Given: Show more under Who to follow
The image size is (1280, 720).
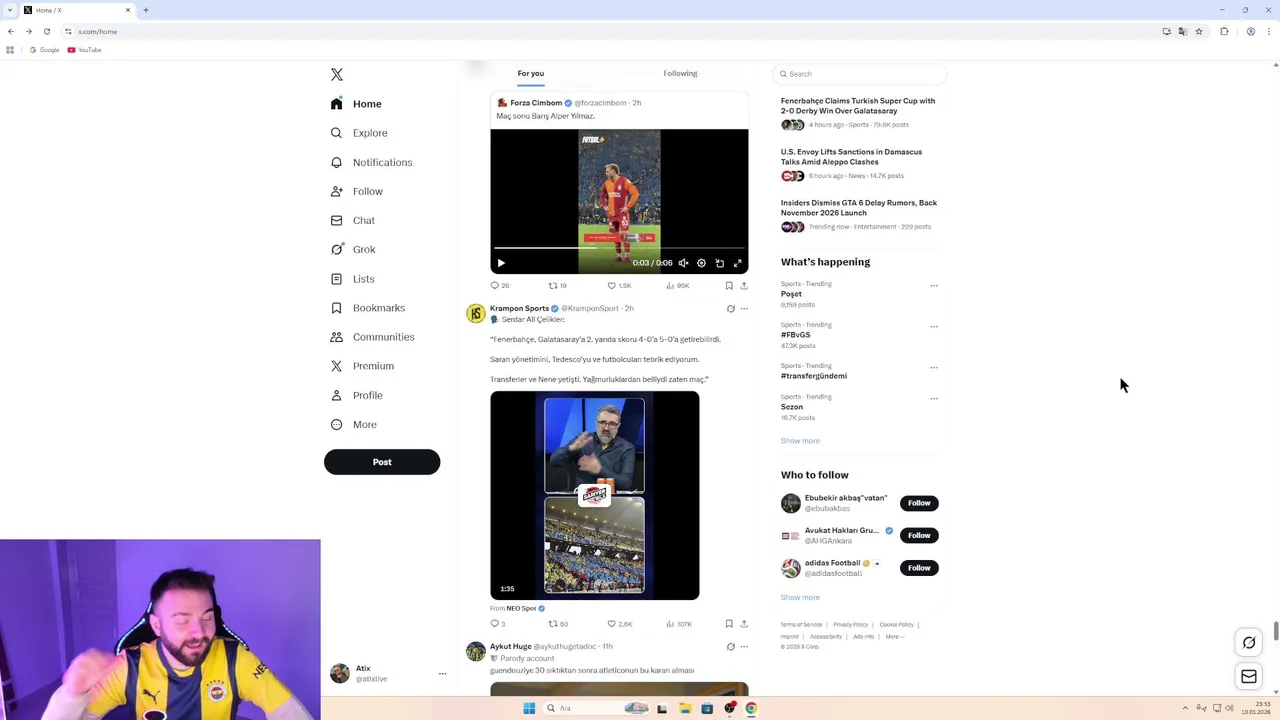Looking at the screenshot, I should click(800, 598).
